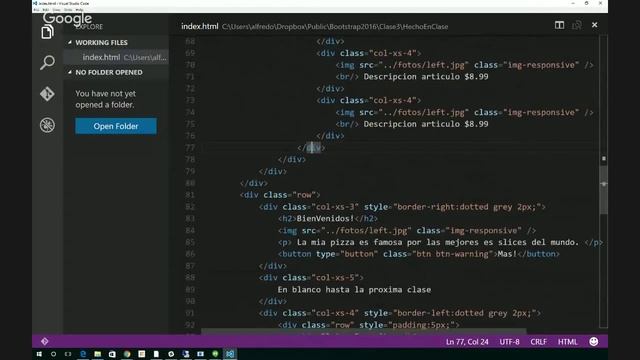Open the Windows Start menu
The height and width of the screenshot is (360, 640).
click(39, 354)
